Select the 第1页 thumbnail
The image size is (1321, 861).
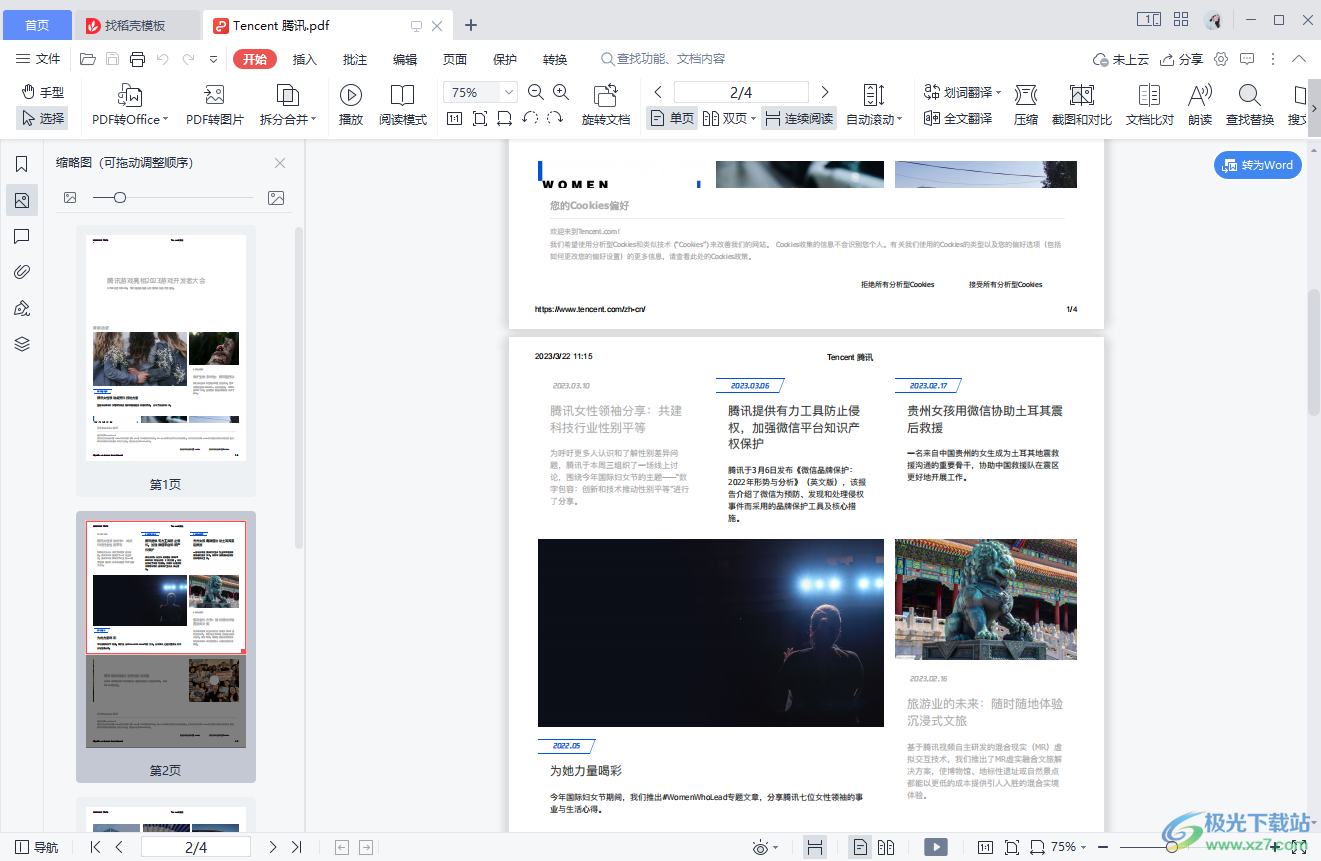point(166,361)
